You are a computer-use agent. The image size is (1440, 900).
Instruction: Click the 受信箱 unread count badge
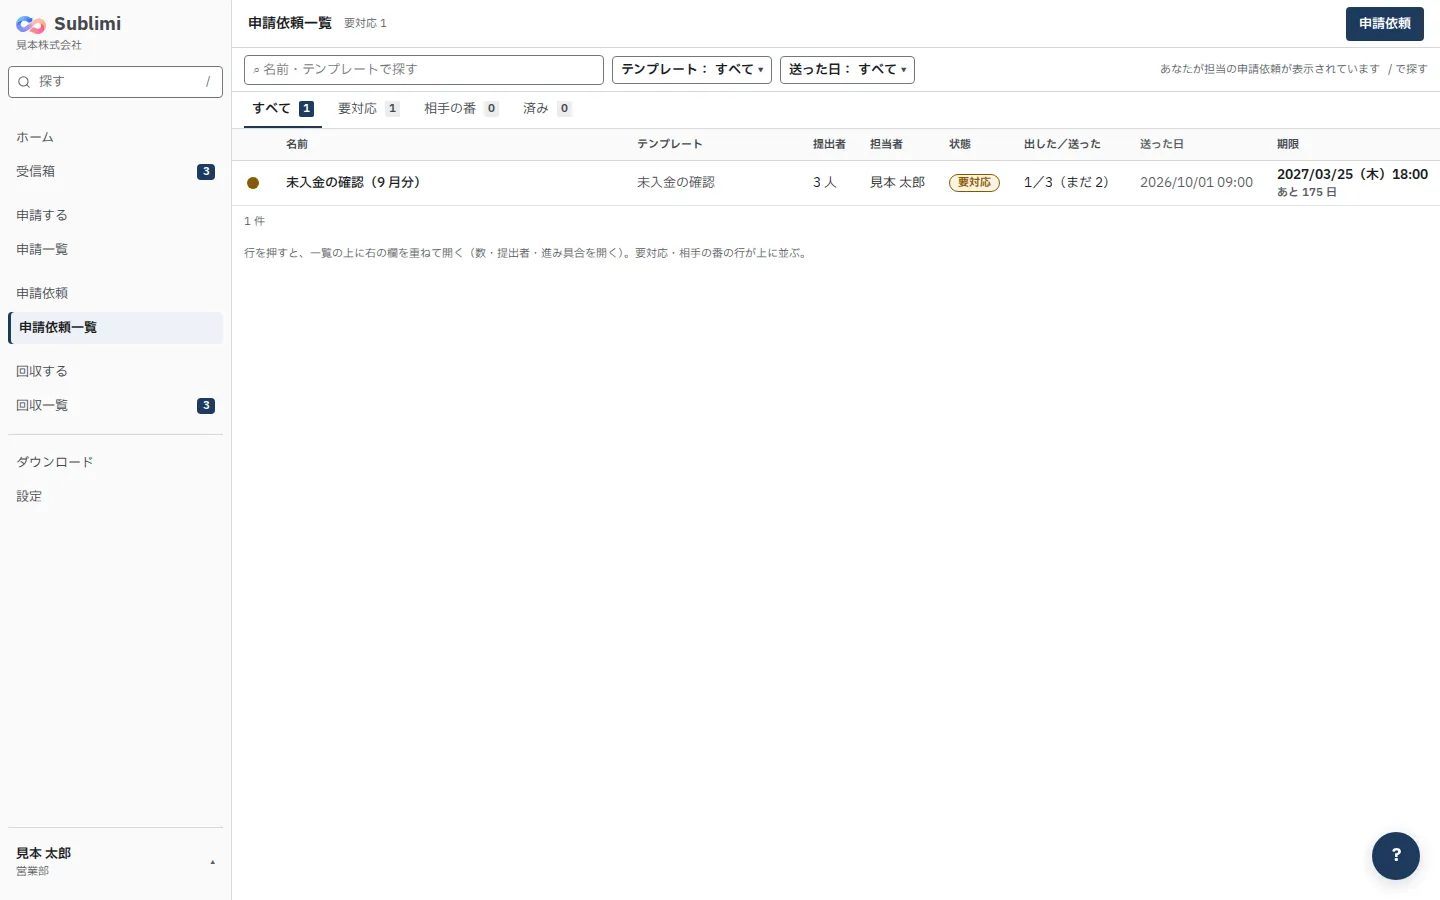[206, 172]
